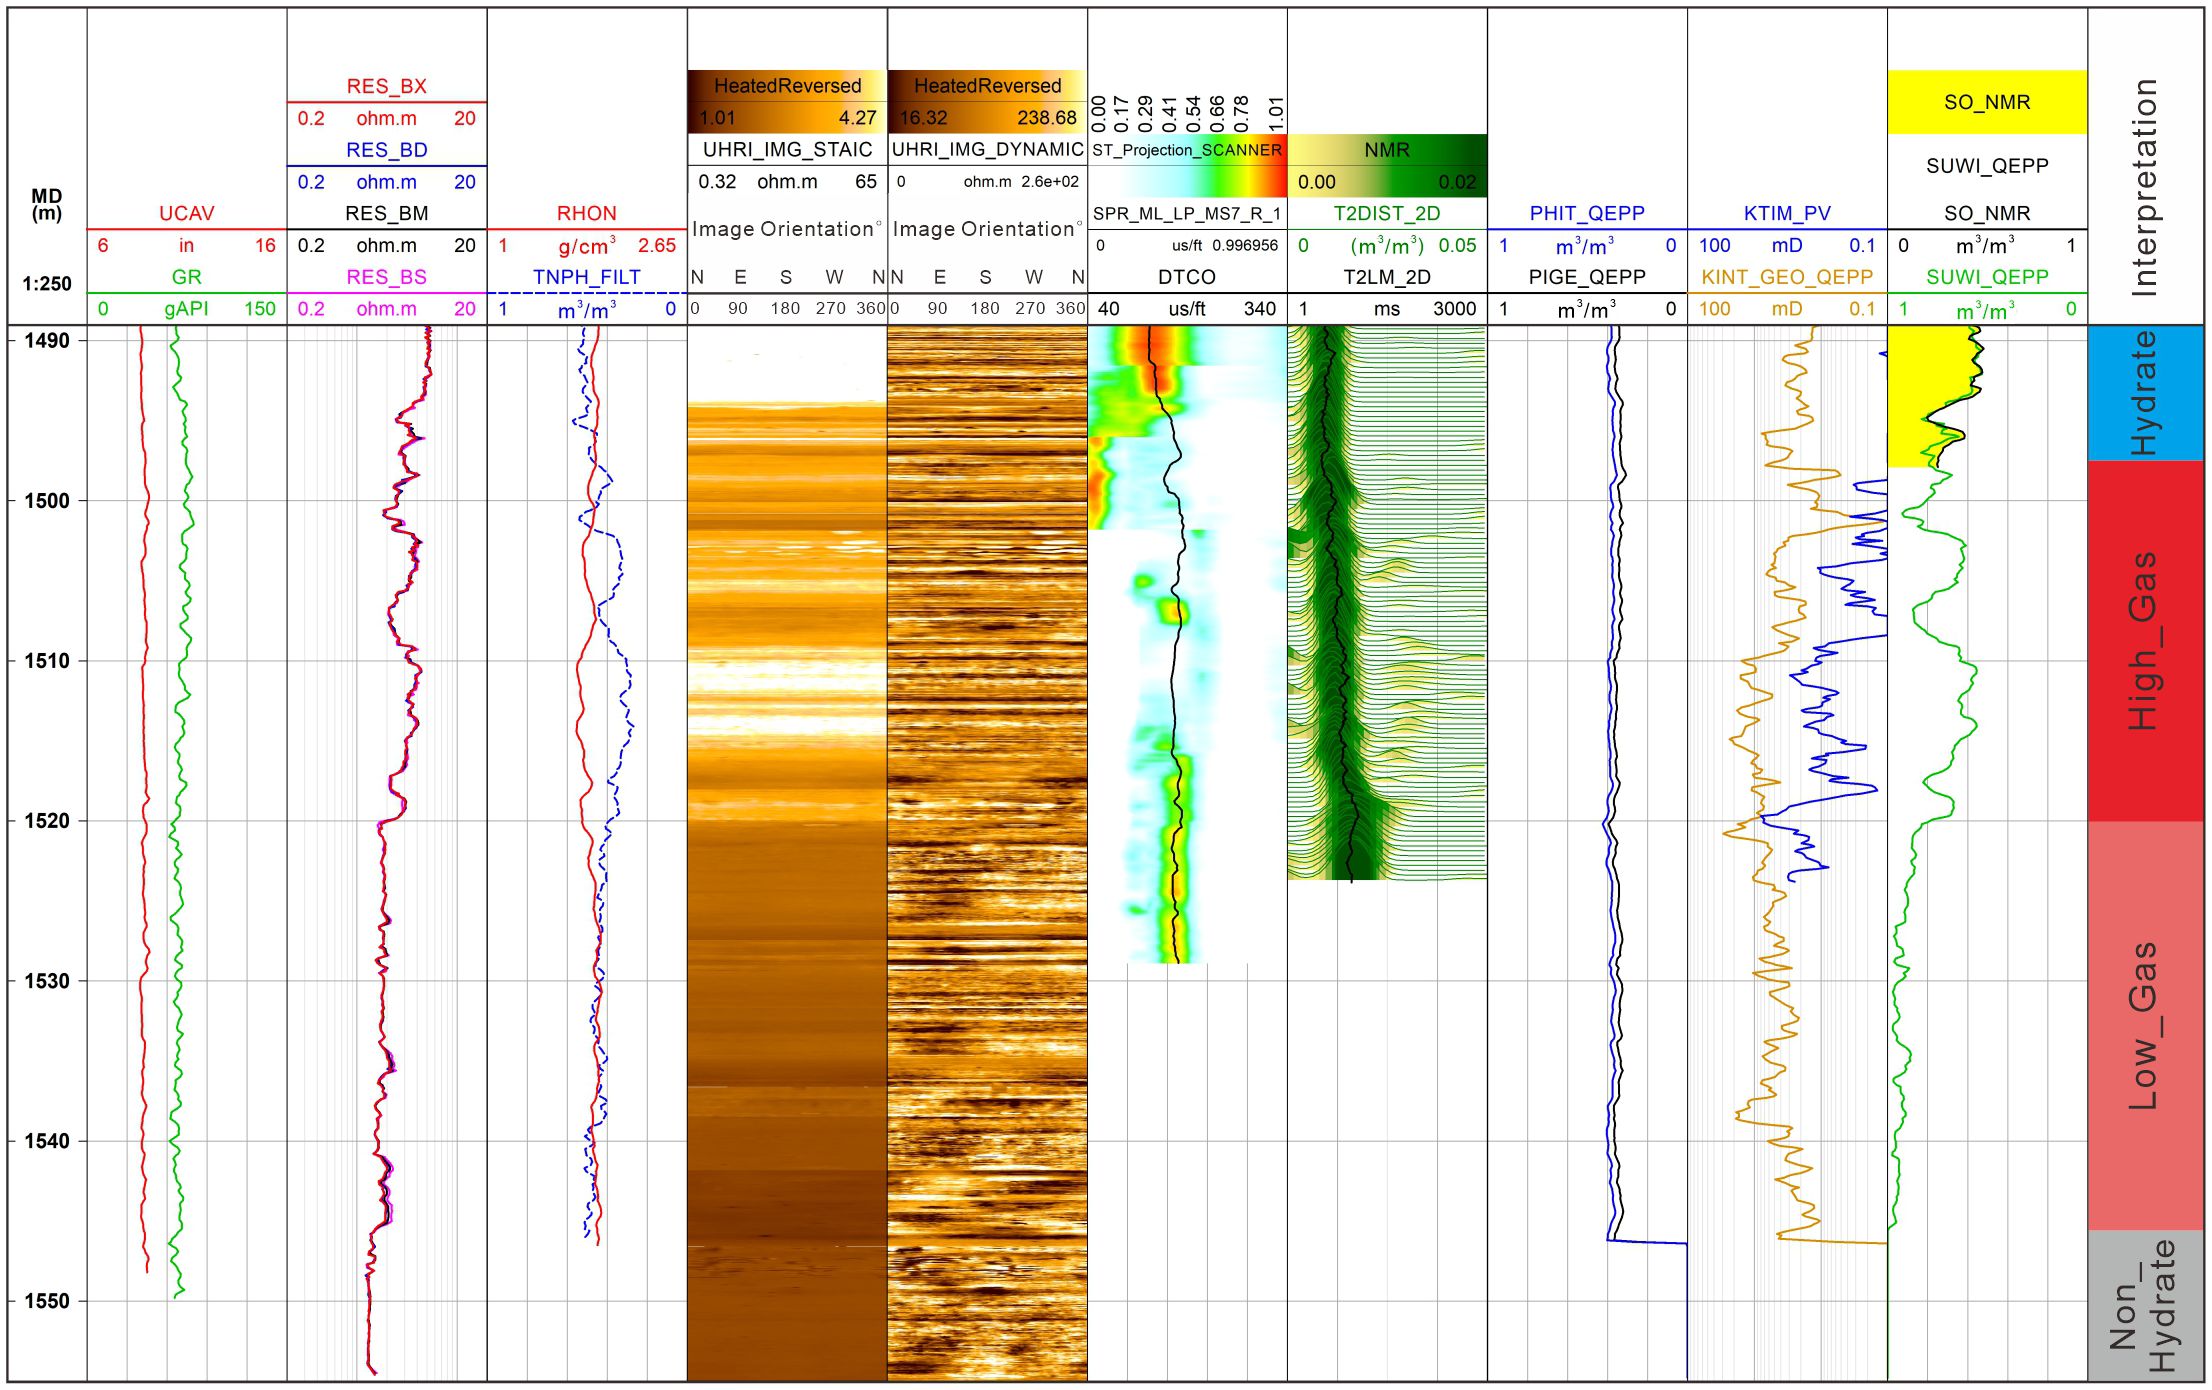Screen dimensions: 2212x1390
Task: Select the T2DIST_2D label
Action: coord(1387,213)
